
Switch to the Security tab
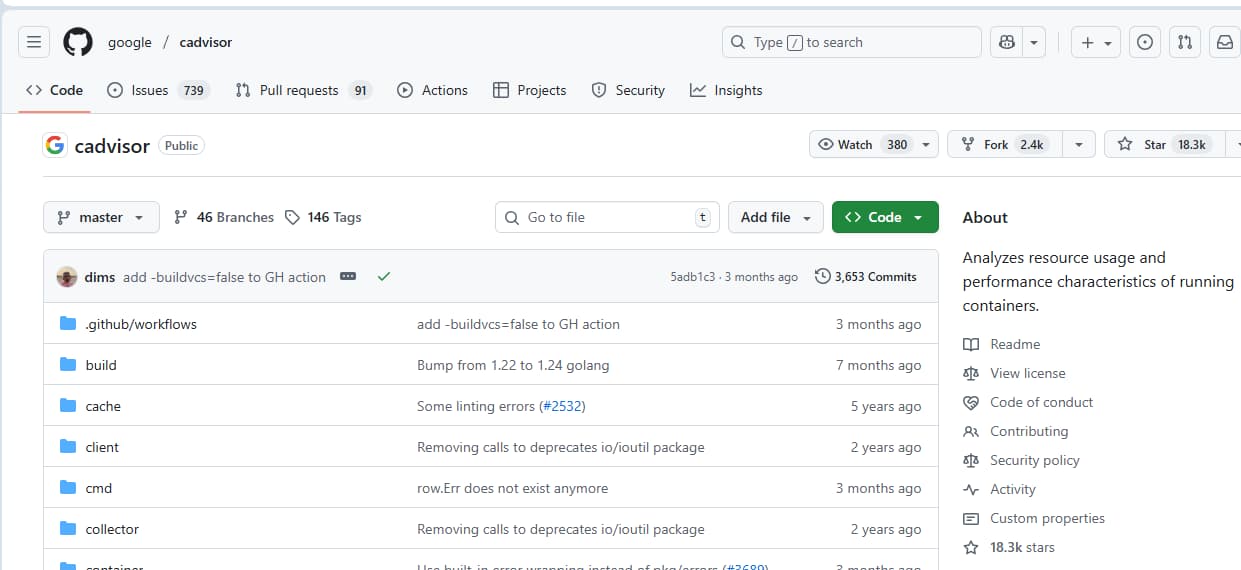tap(628, 90)
